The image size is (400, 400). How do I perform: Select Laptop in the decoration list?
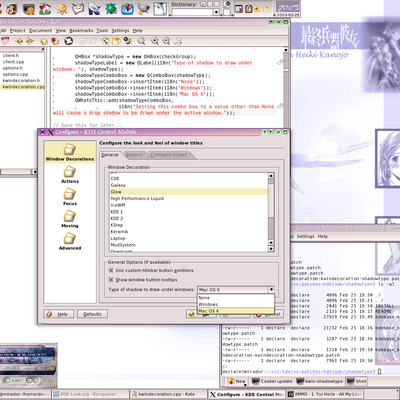(189, 238)
